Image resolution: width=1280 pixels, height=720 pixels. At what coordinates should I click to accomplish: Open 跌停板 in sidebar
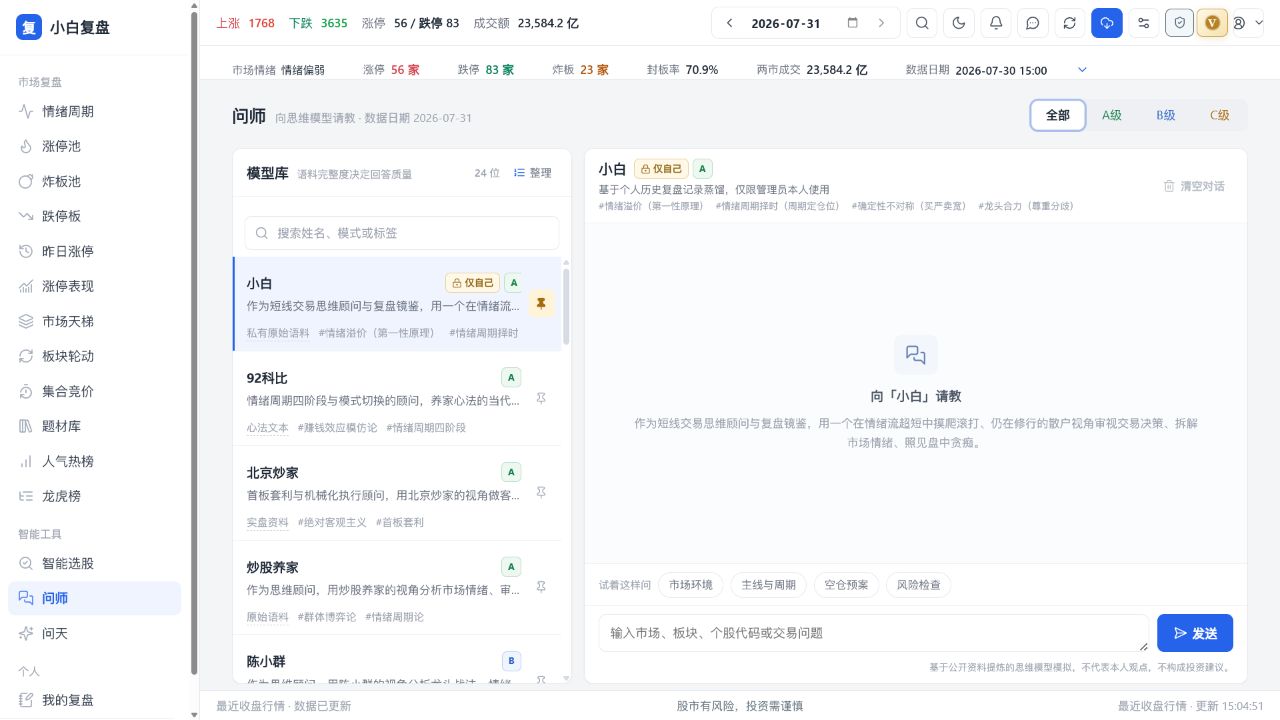click(x=94, y=217)
